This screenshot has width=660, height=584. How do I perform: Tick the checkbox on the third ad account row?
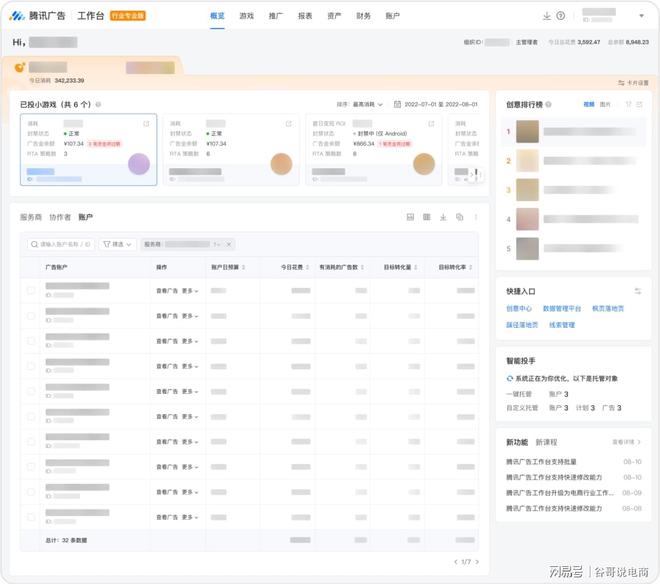click(31, 341)
